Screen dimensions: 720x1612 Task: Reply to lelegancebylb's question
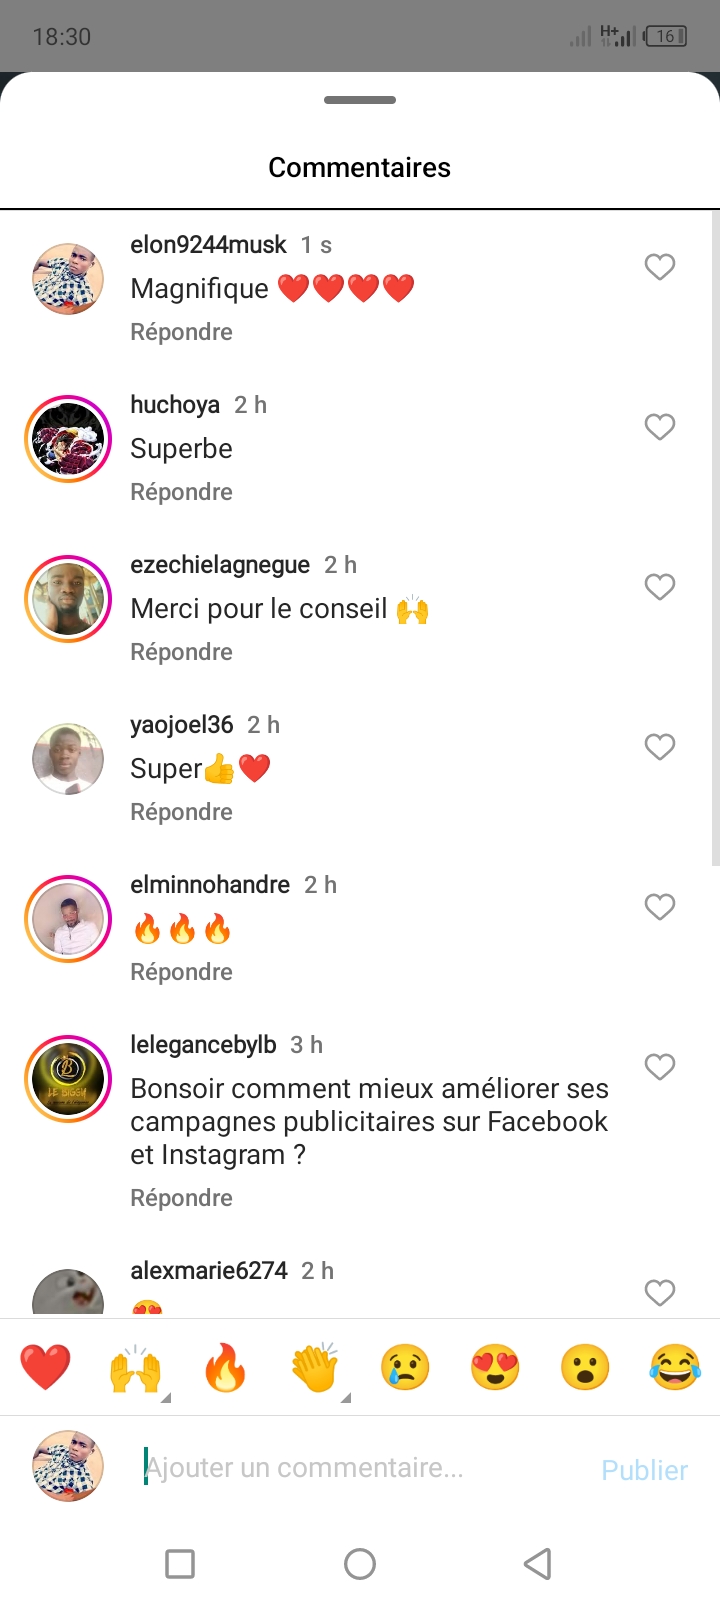[181, 1198]
